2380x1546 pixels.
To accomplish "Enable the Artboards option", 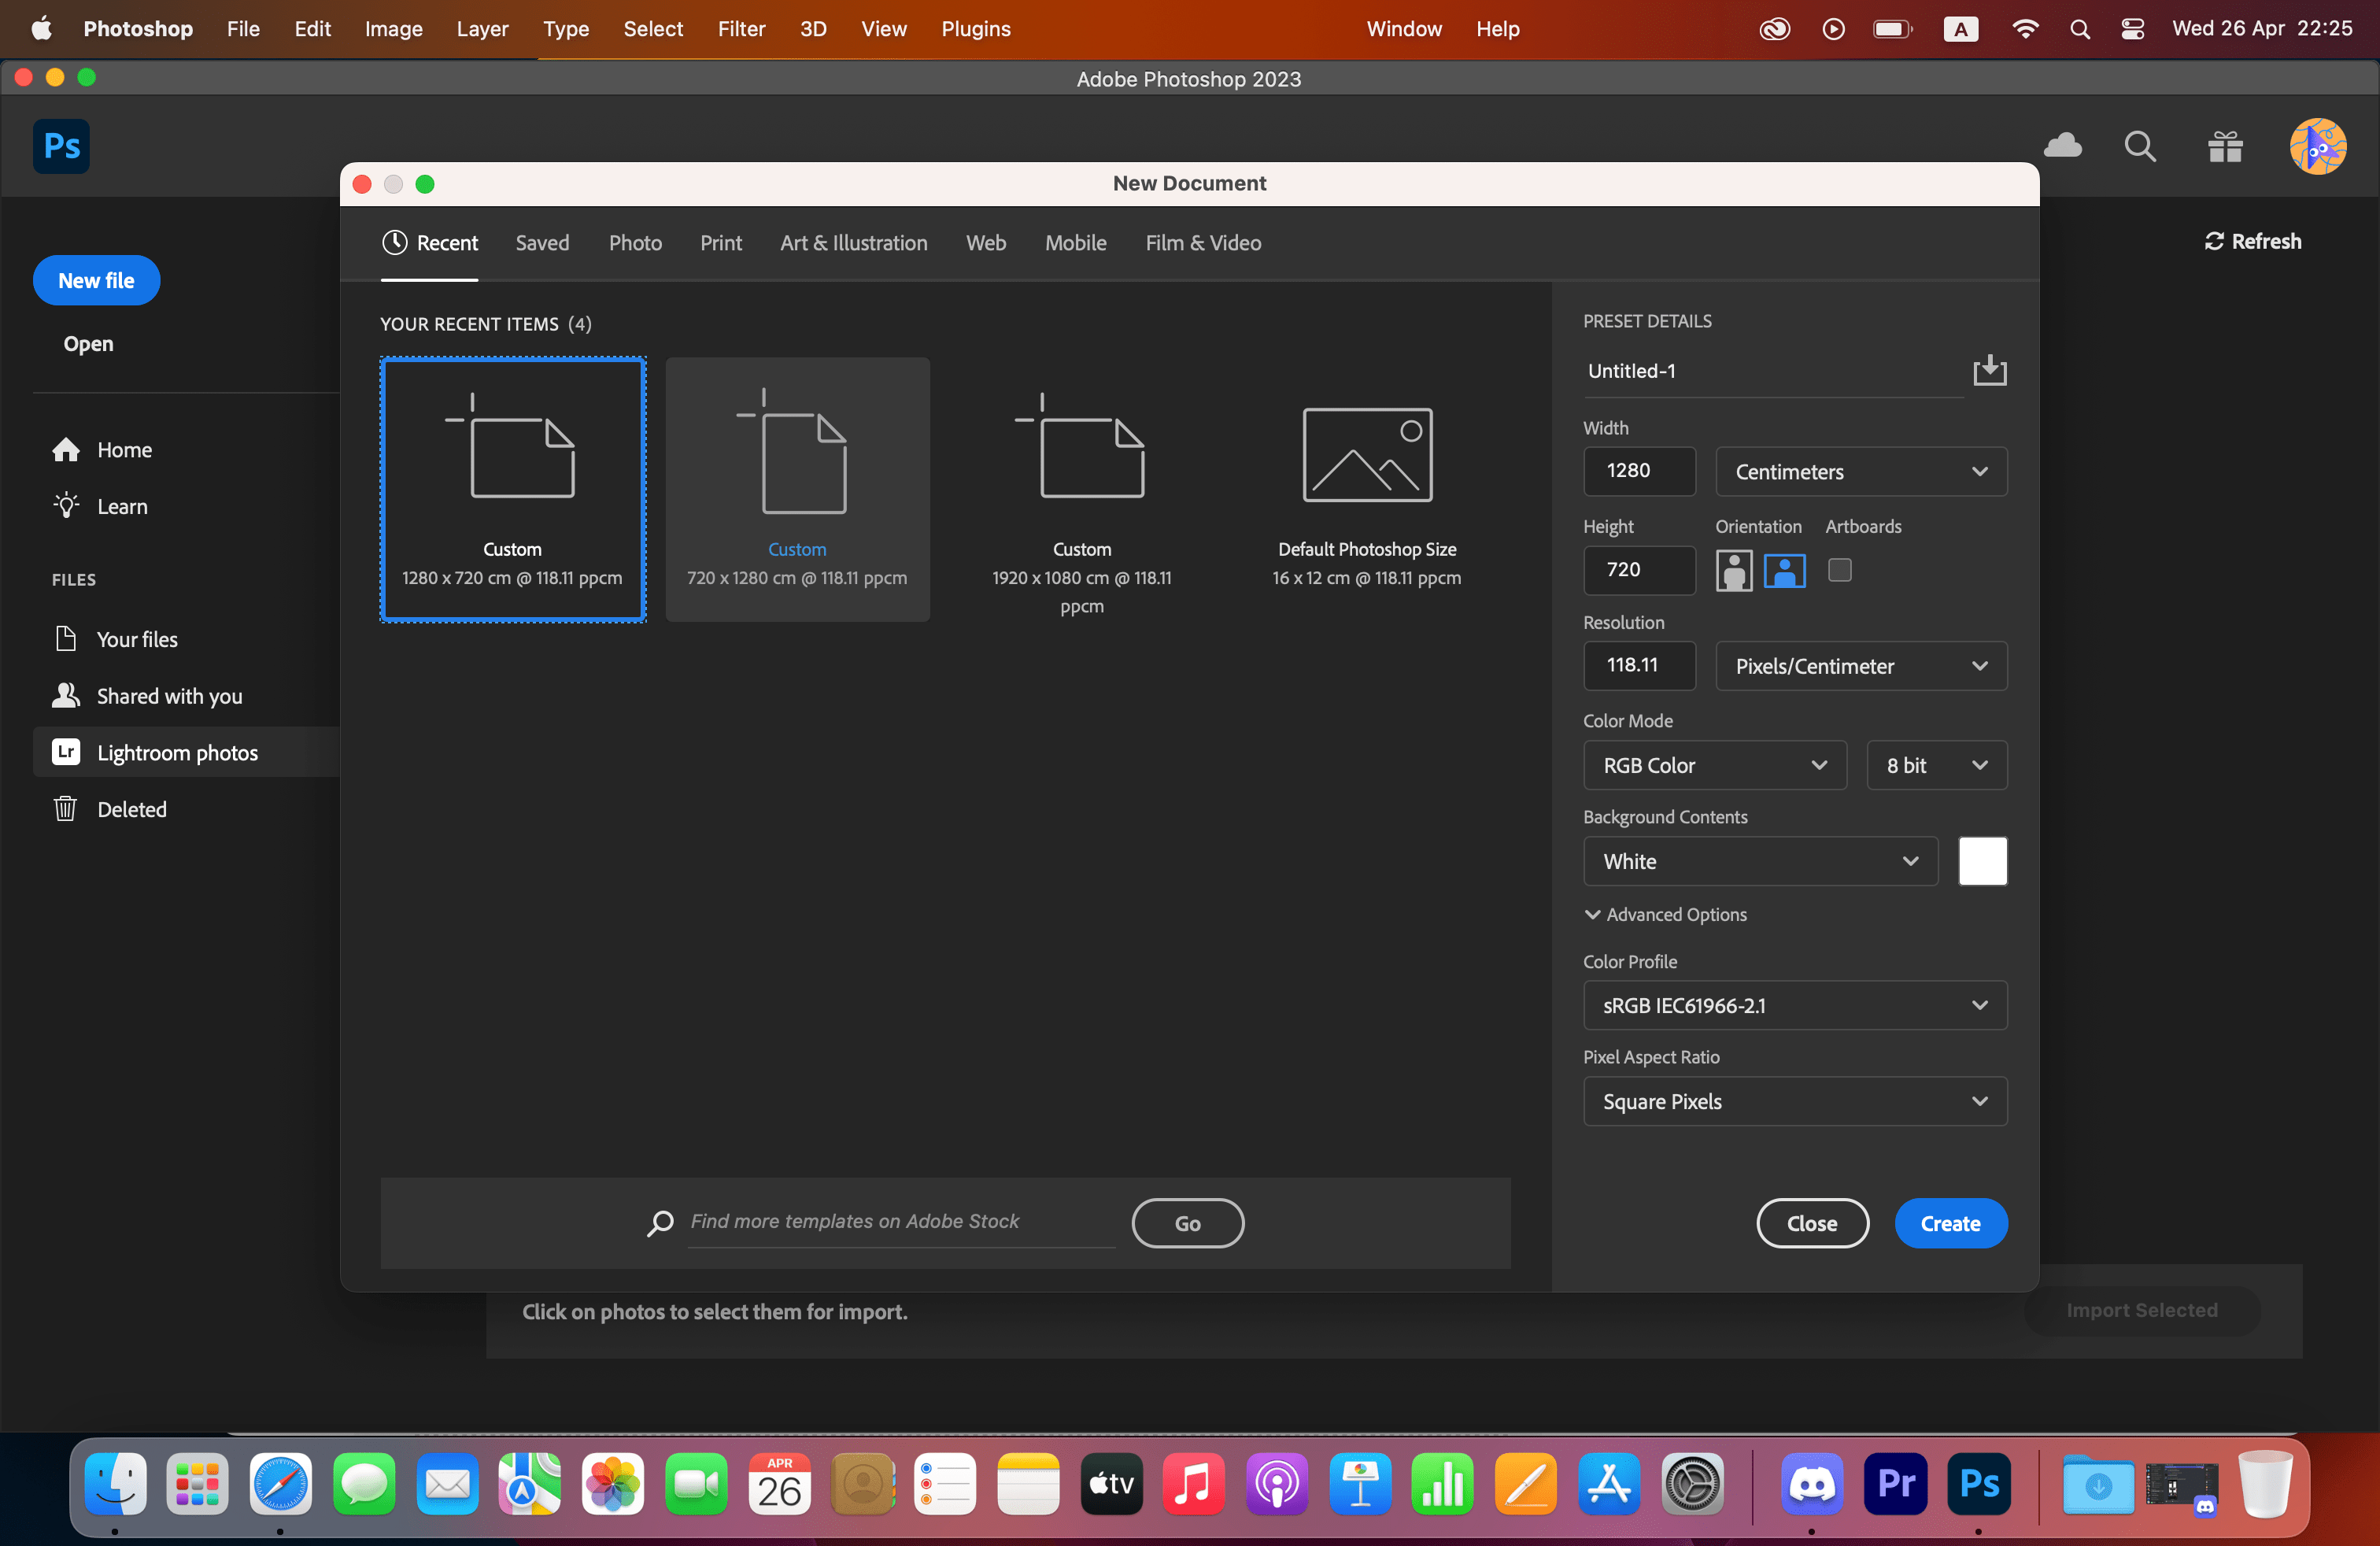I will tap(1840, 570).
